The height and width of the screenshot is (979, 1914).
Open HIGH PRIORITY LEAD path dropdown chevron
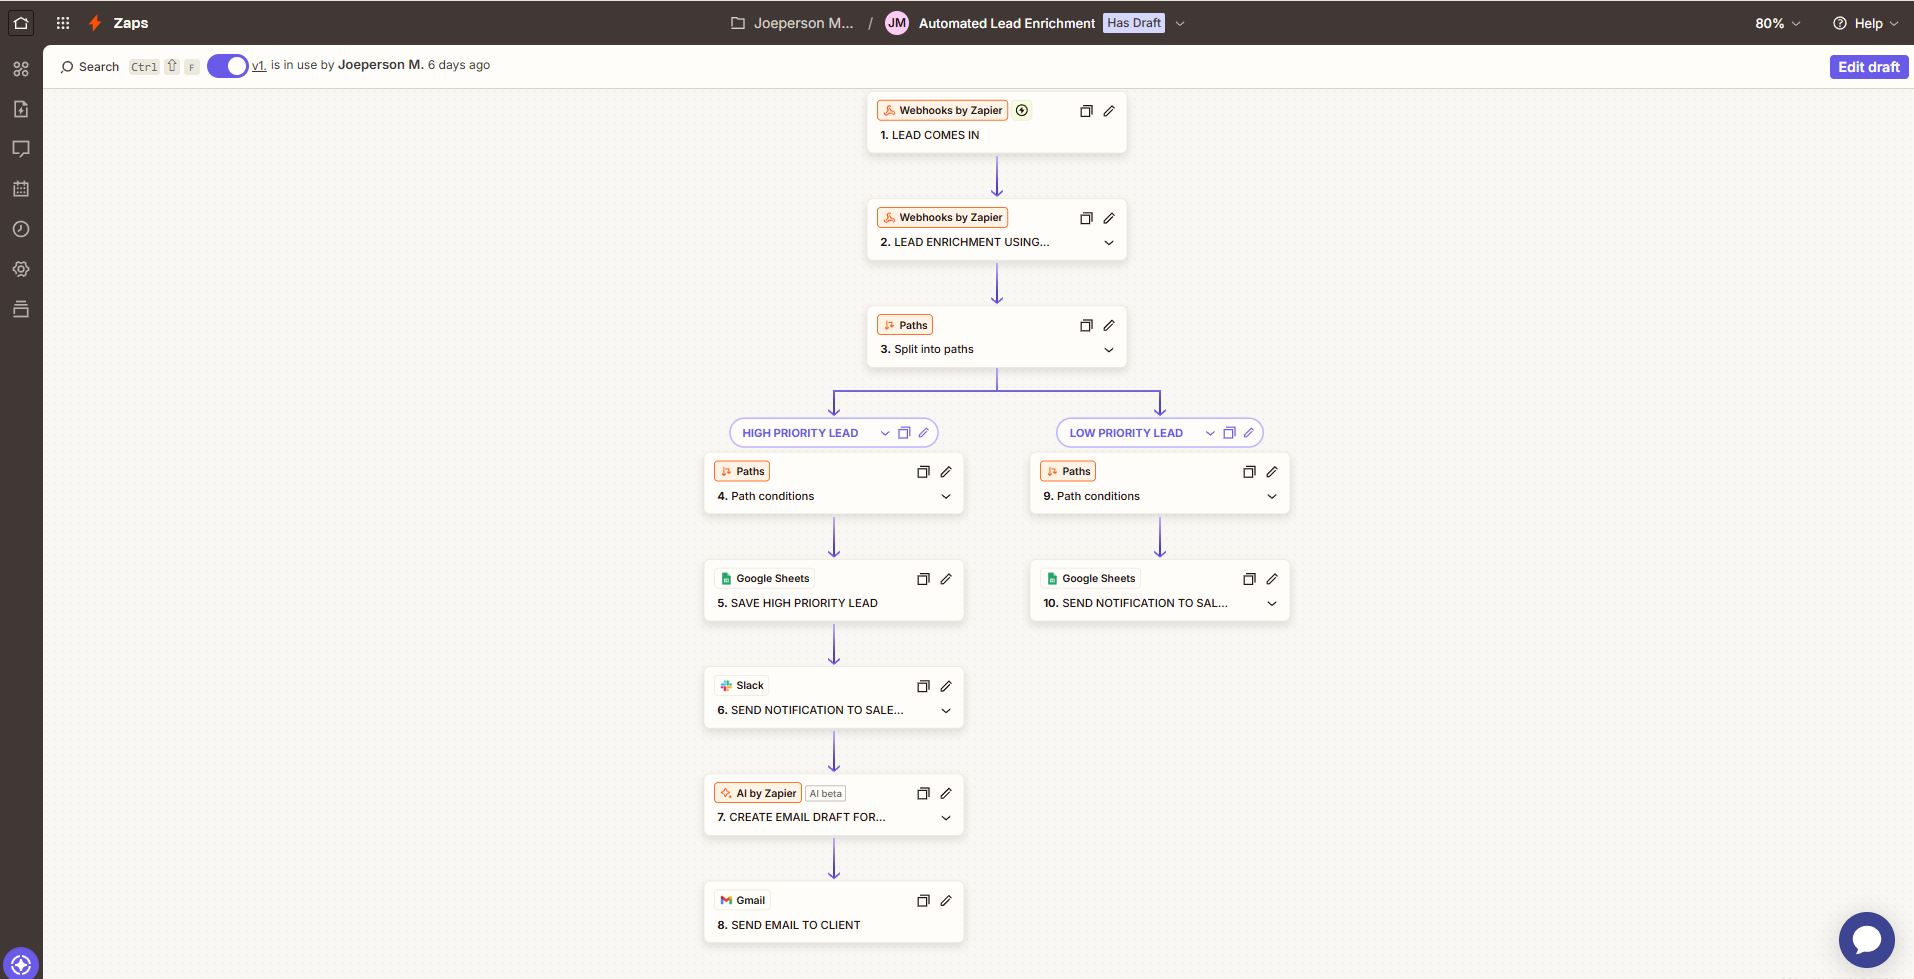(x=885, y=433)
